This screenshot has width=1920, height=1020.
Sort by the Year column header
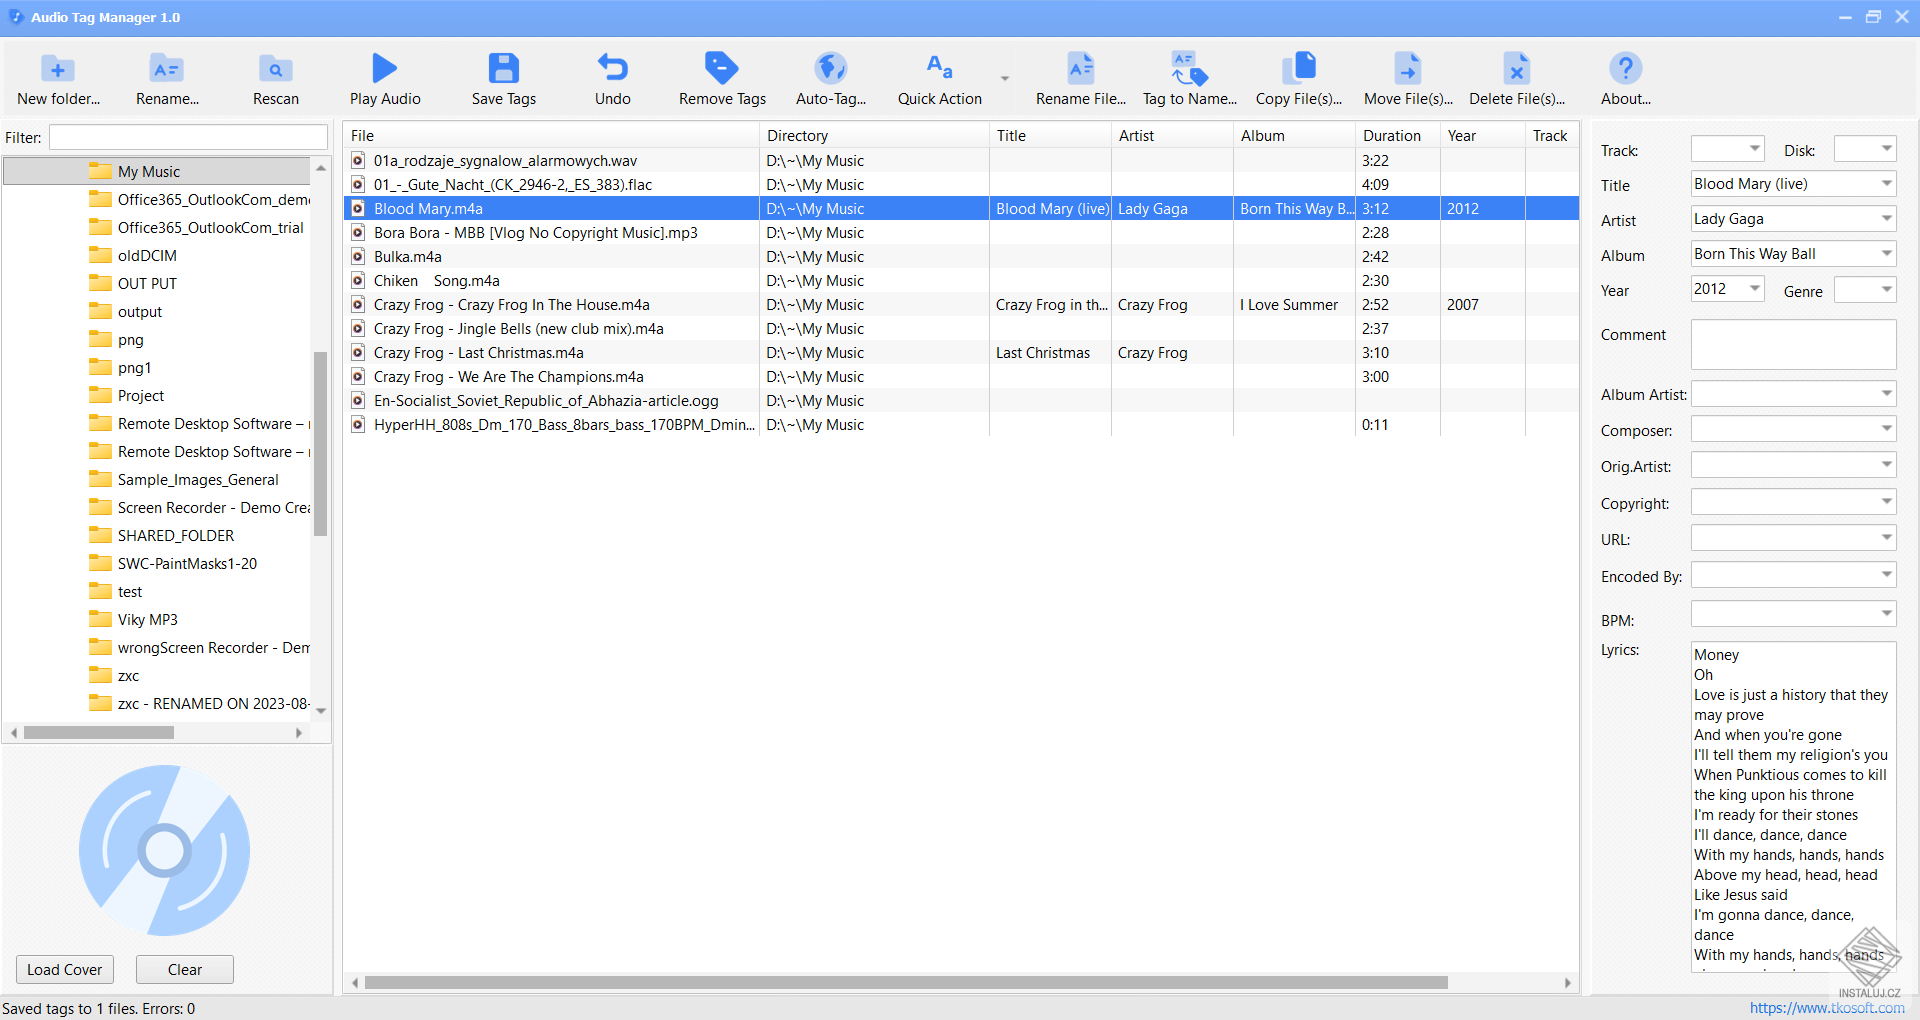(x=1483, y=135)
